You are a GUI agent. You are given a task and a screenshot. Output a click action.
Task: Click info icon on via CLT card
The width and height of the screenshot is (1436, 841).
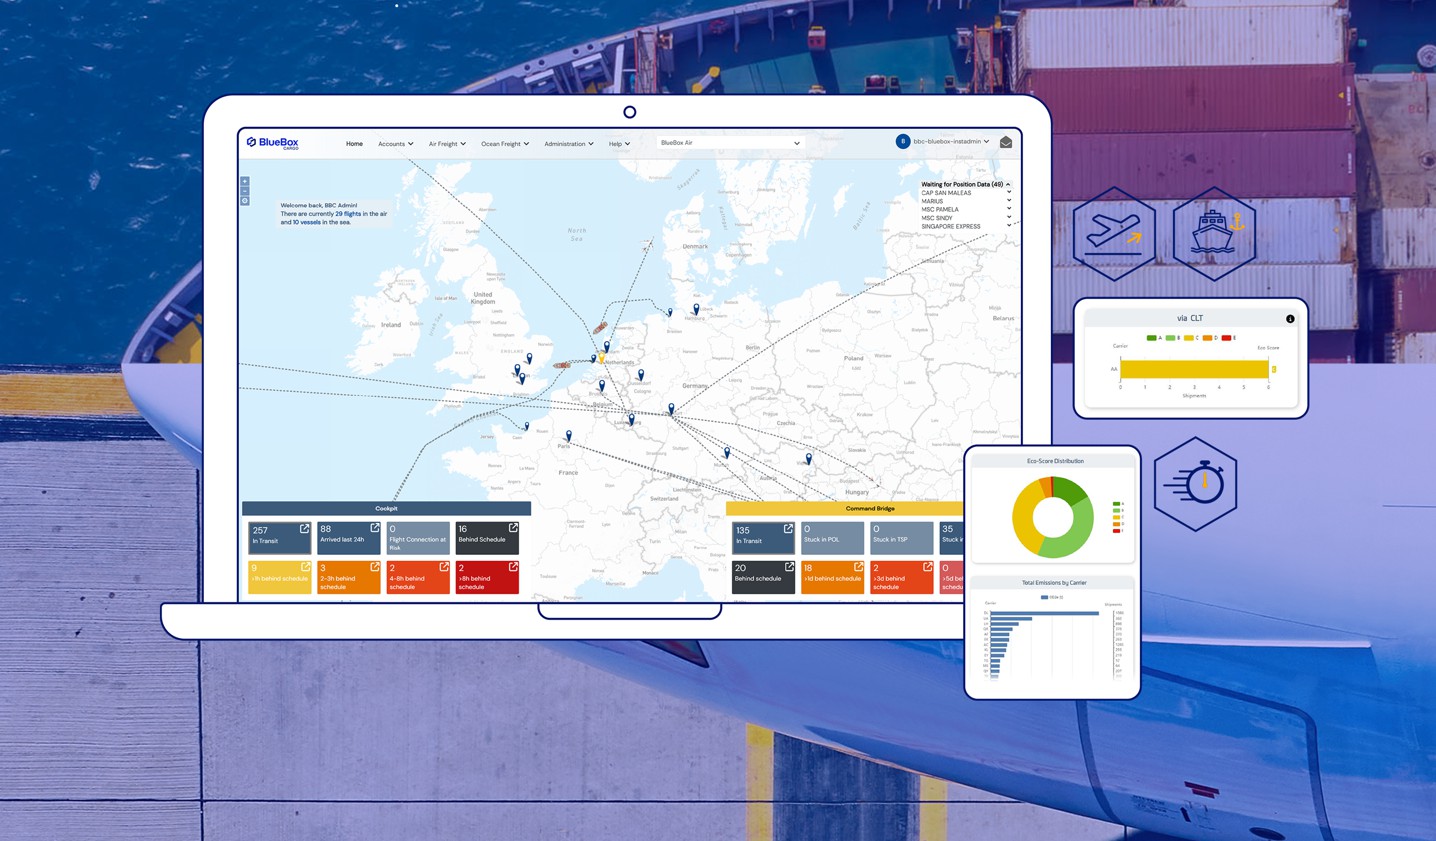point(1290,319)
